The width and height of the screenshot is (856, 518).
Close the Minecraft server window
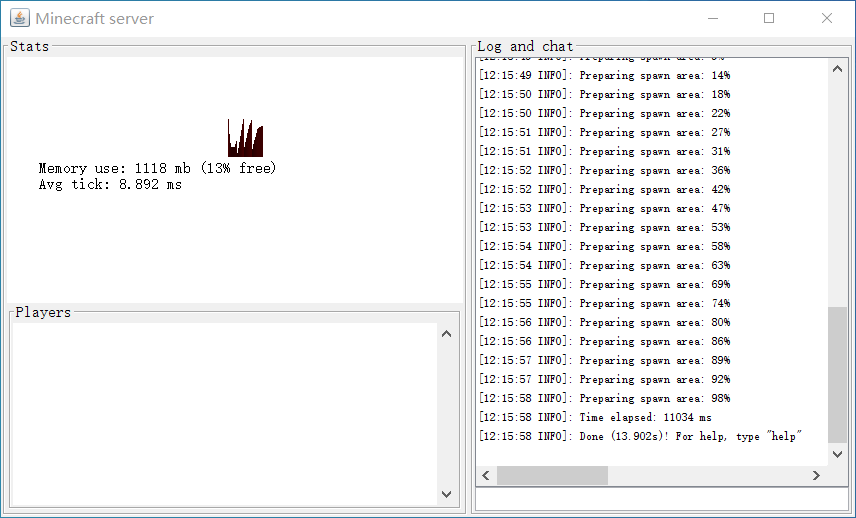(827, 18)
